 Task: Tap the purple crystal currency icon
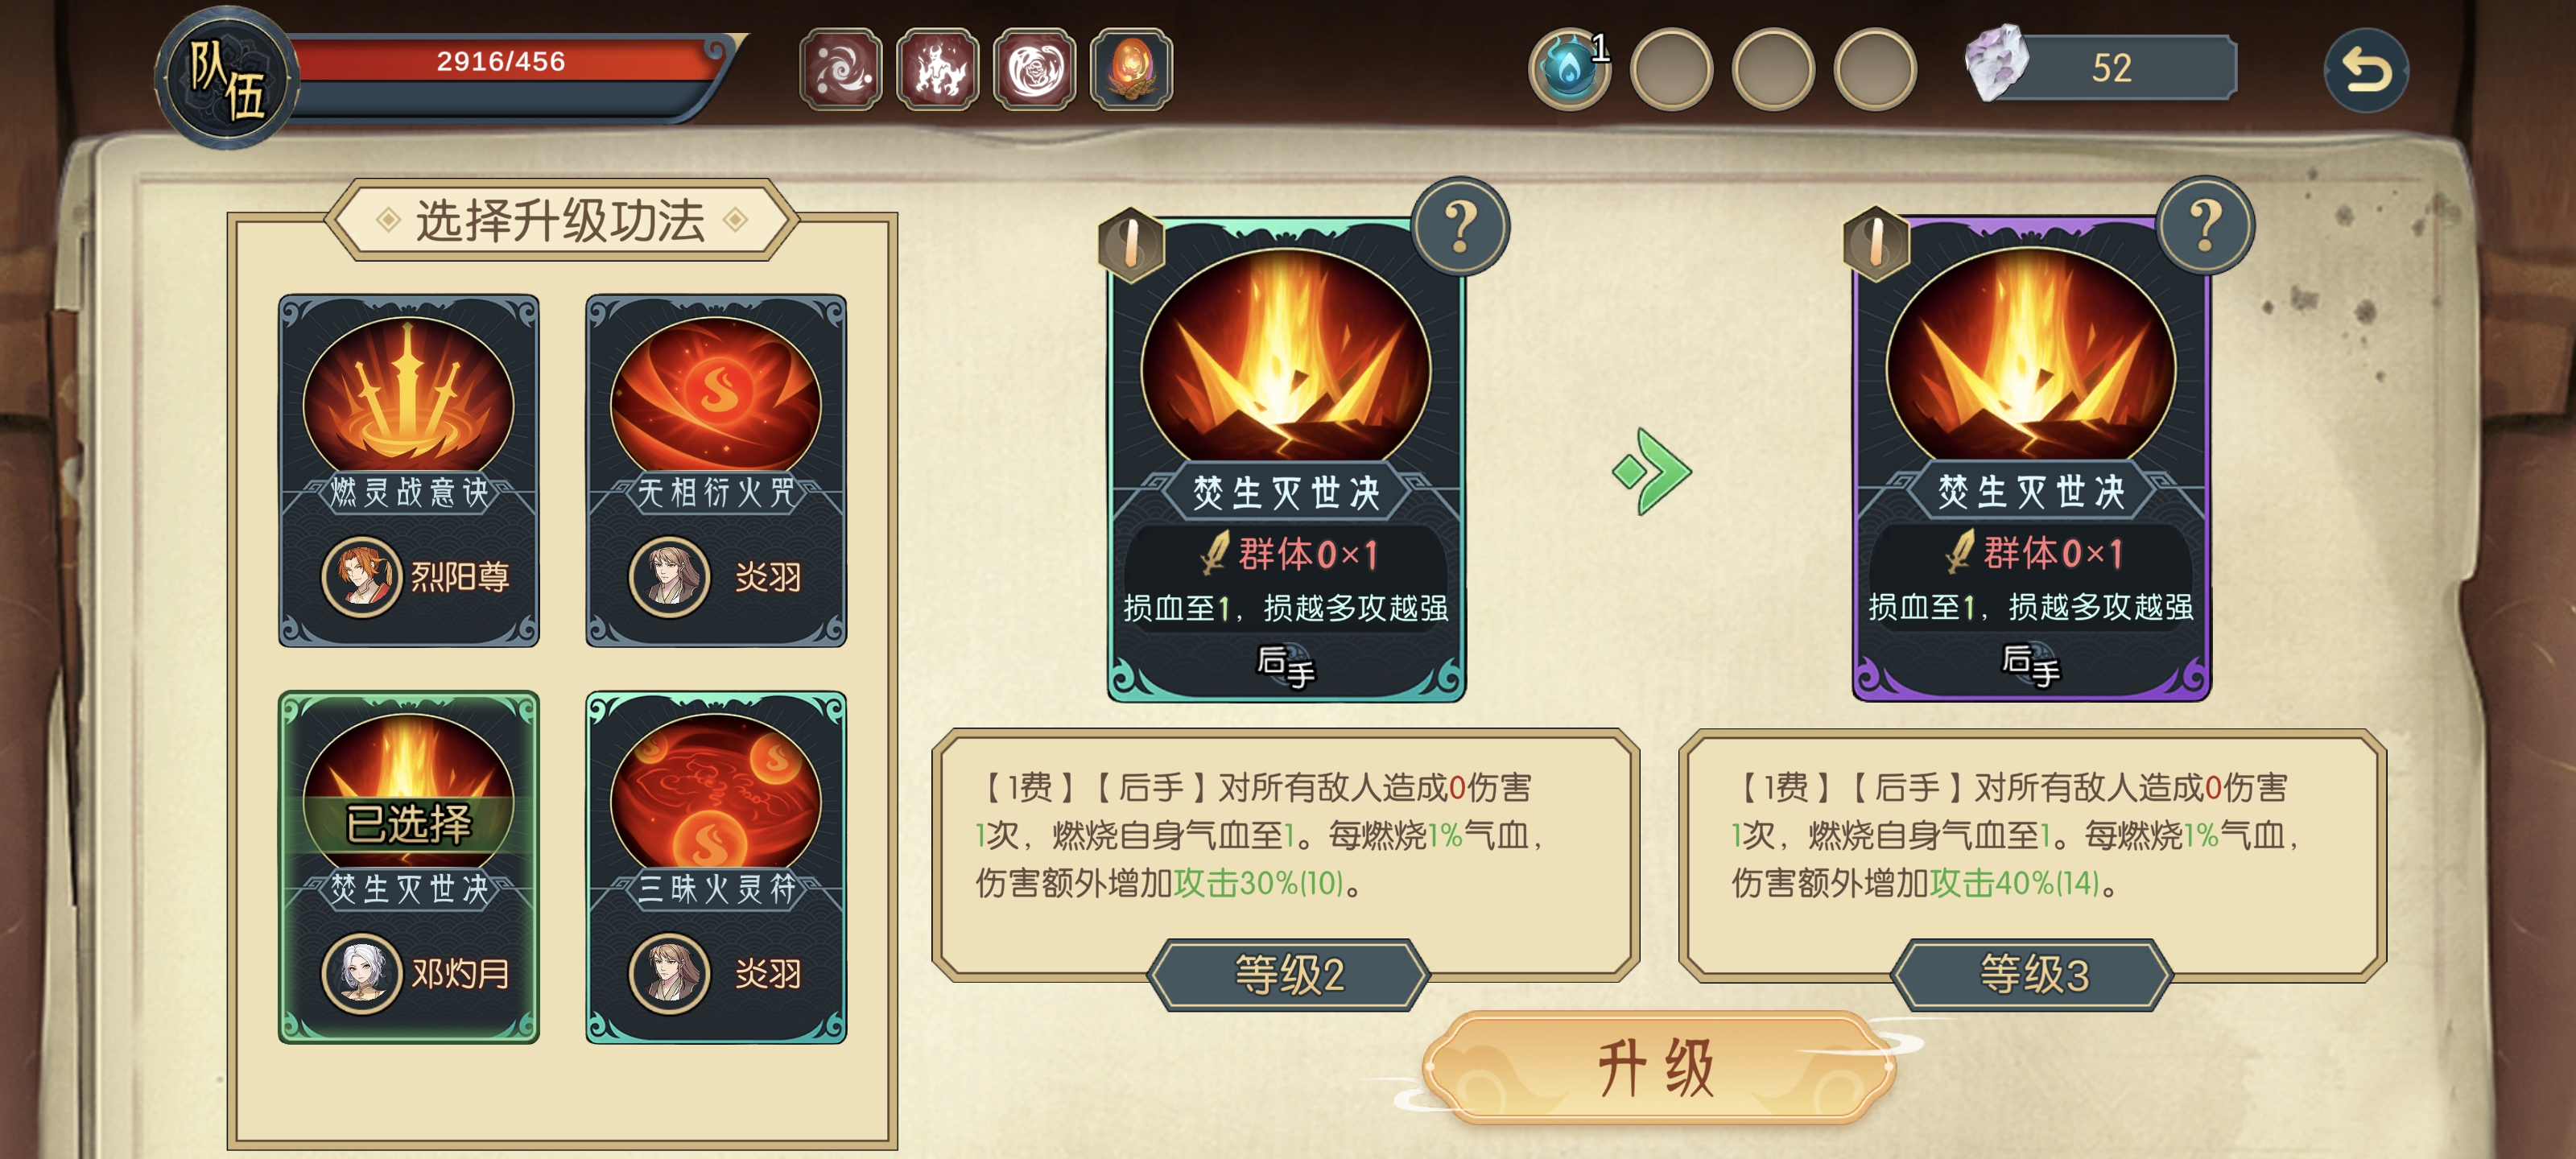tap(1997, 63)
